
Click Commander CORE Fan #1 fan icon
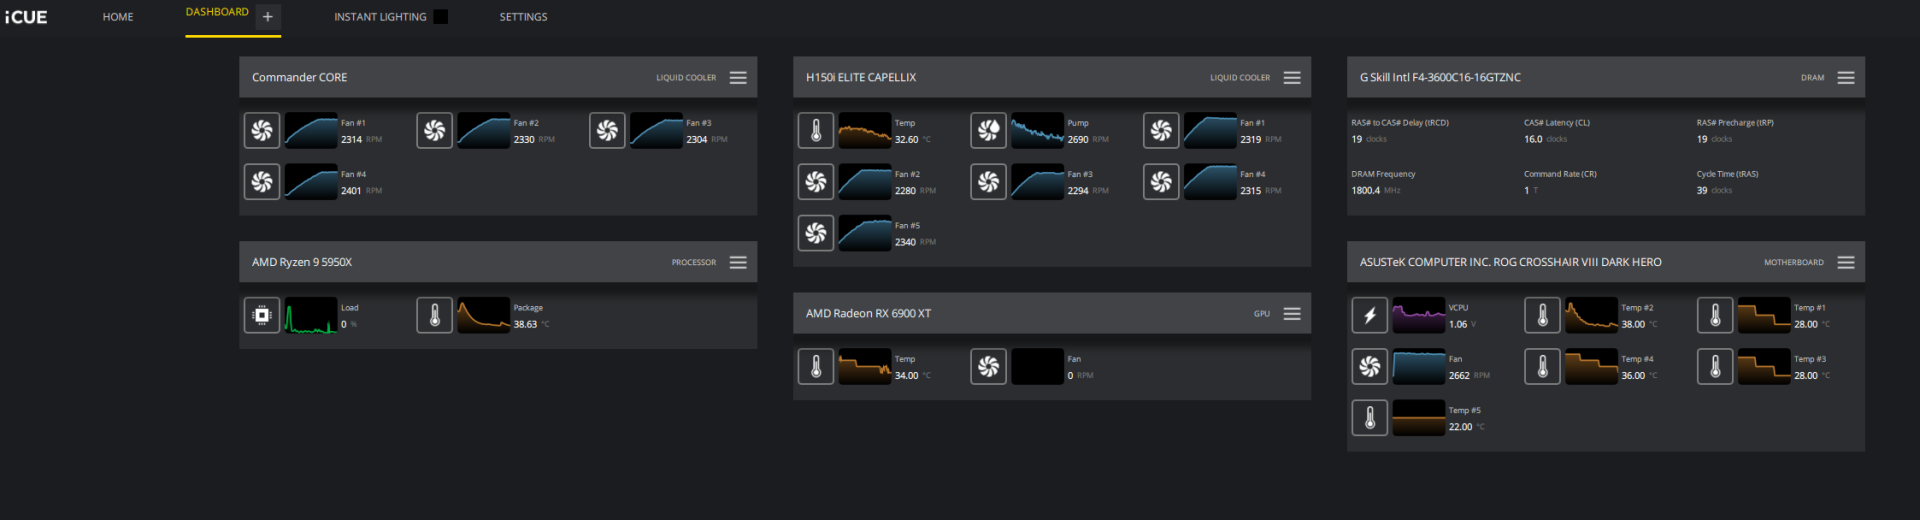point(262,130)
